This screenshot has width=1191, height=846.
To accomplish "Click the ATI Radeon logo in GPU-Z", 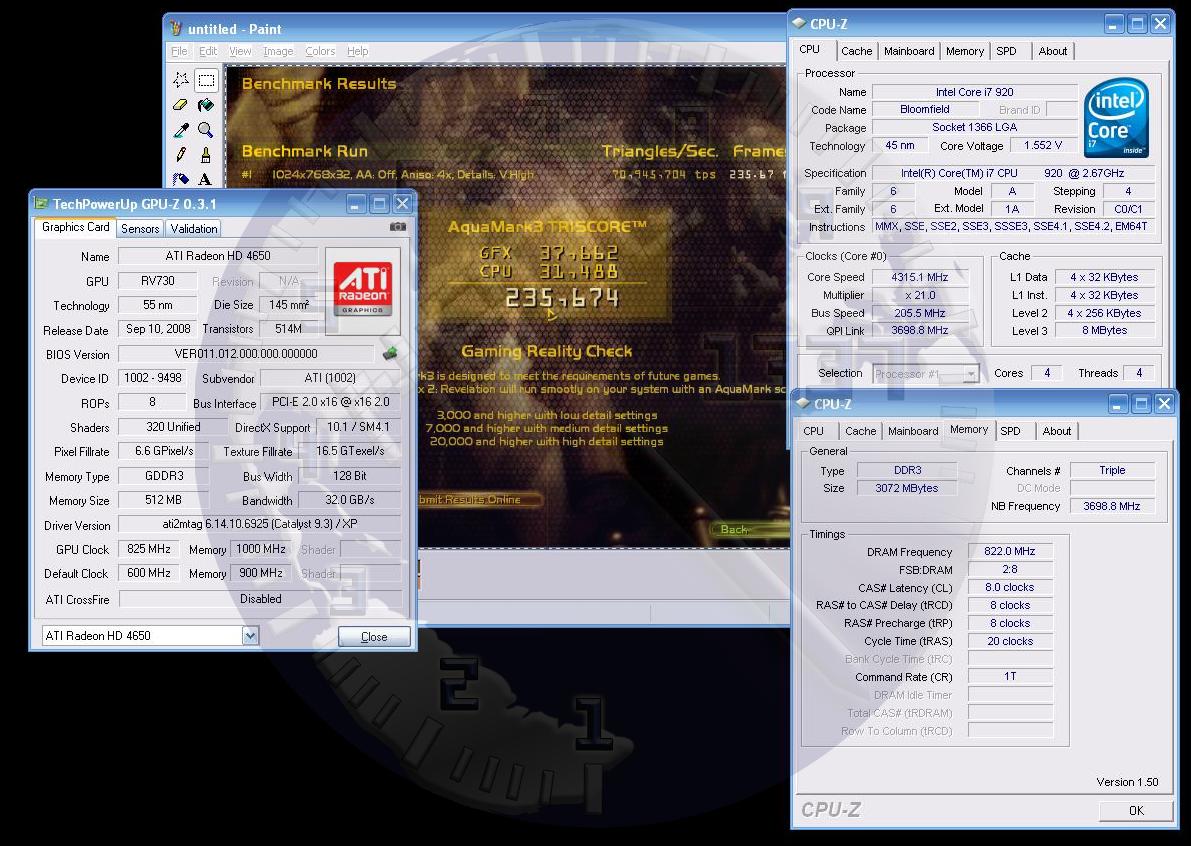I will pos(363,289).
